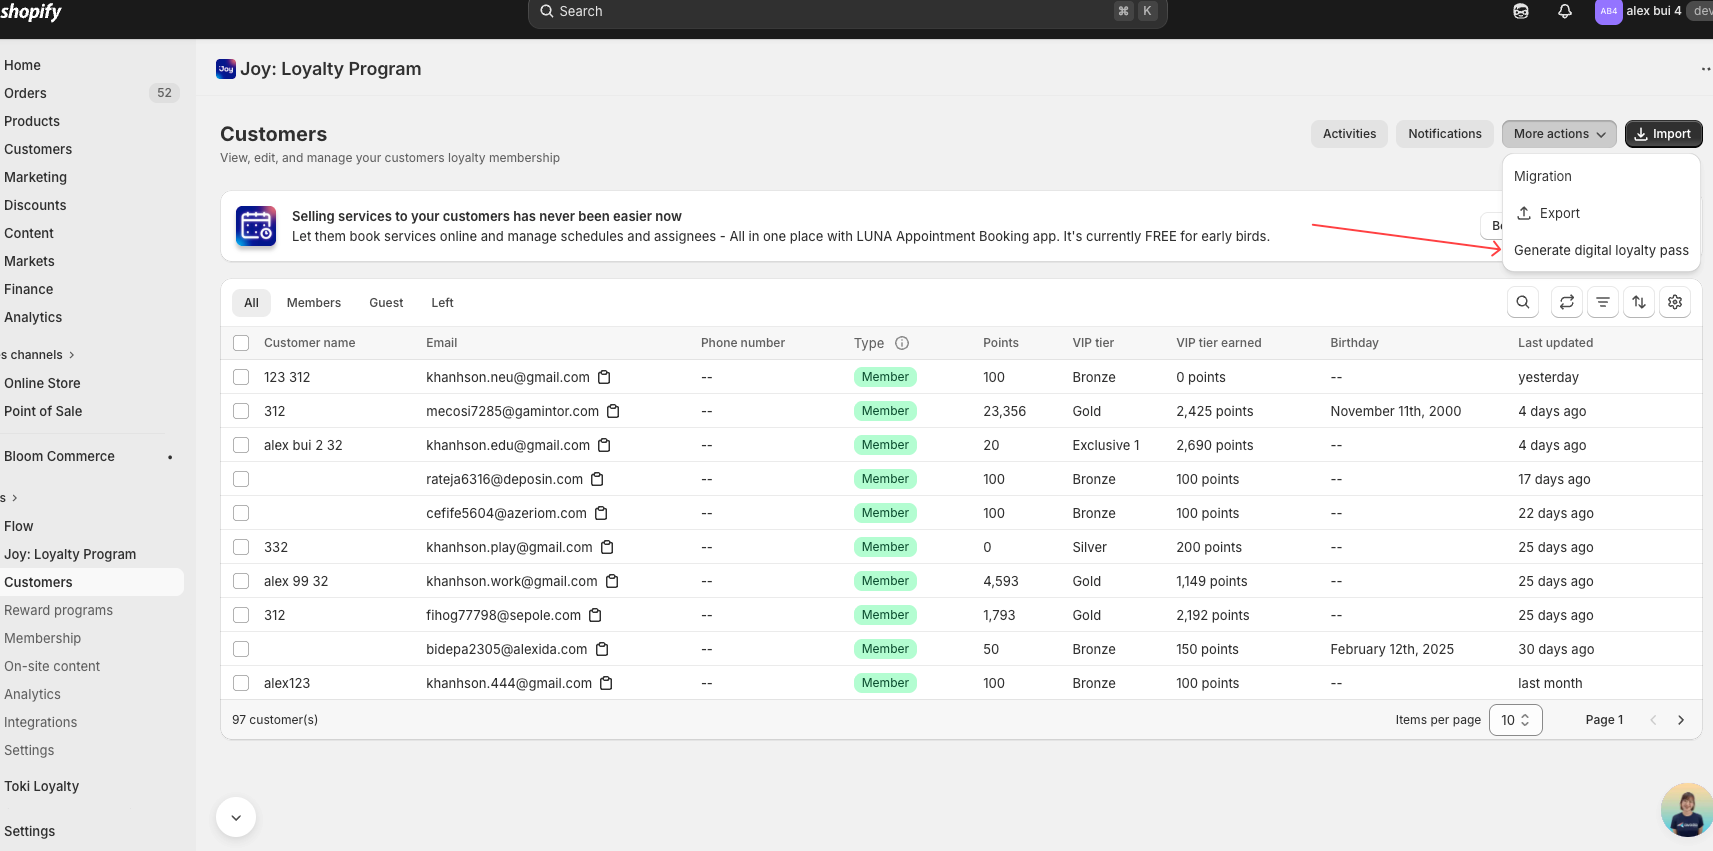The height and width of the screenshot is (851, 1713).
Task: Choose Generate digital loyalty pass
Action: click(1600, 250)
